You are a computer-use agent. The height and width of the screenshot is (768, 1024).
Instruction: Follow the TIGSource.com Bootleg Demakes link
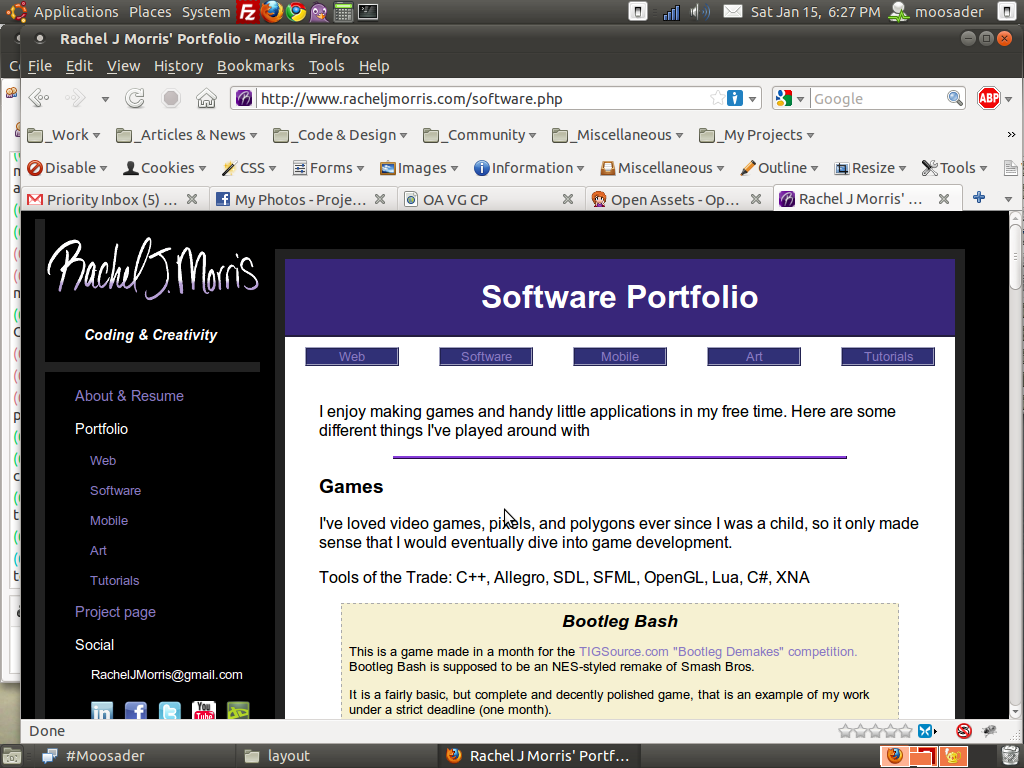tap(717, 651)
